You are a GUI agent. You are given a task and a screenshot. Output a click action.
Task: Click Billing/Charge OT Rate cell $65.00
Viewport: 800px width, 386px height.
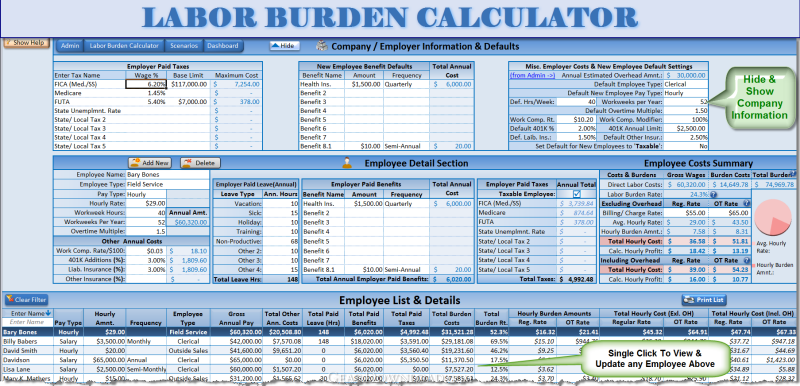click(x=729, y=213)
